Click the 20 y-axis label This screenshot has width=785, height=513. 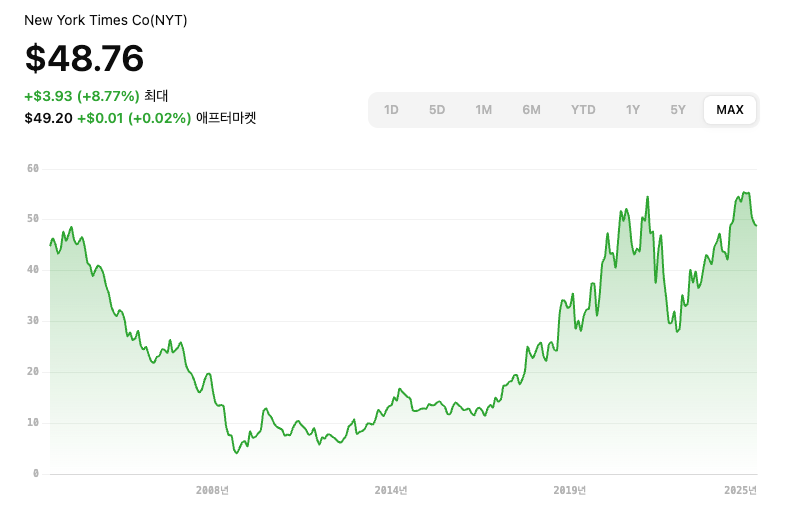pos(33,371)
